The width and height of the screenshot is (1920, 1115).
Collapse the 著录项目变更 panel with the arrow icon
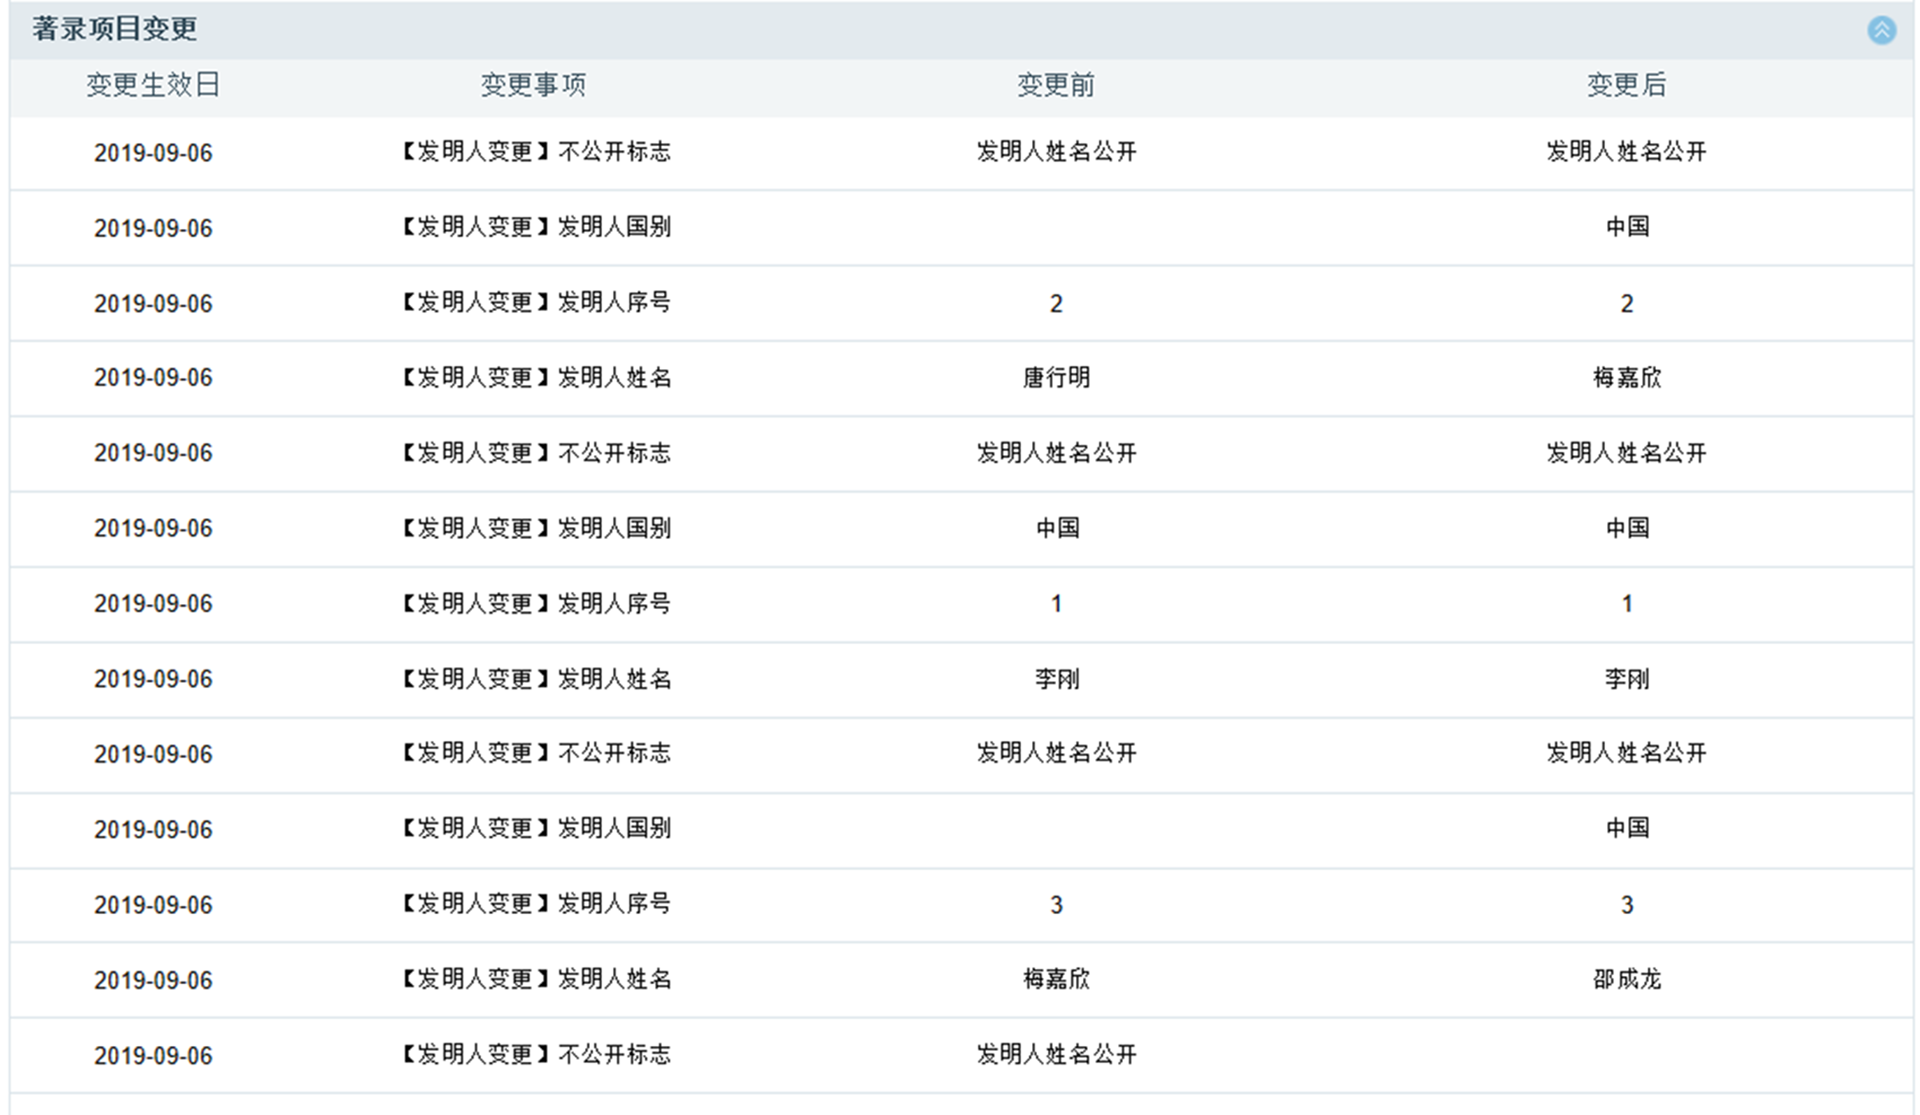[x=1881, y=30]
